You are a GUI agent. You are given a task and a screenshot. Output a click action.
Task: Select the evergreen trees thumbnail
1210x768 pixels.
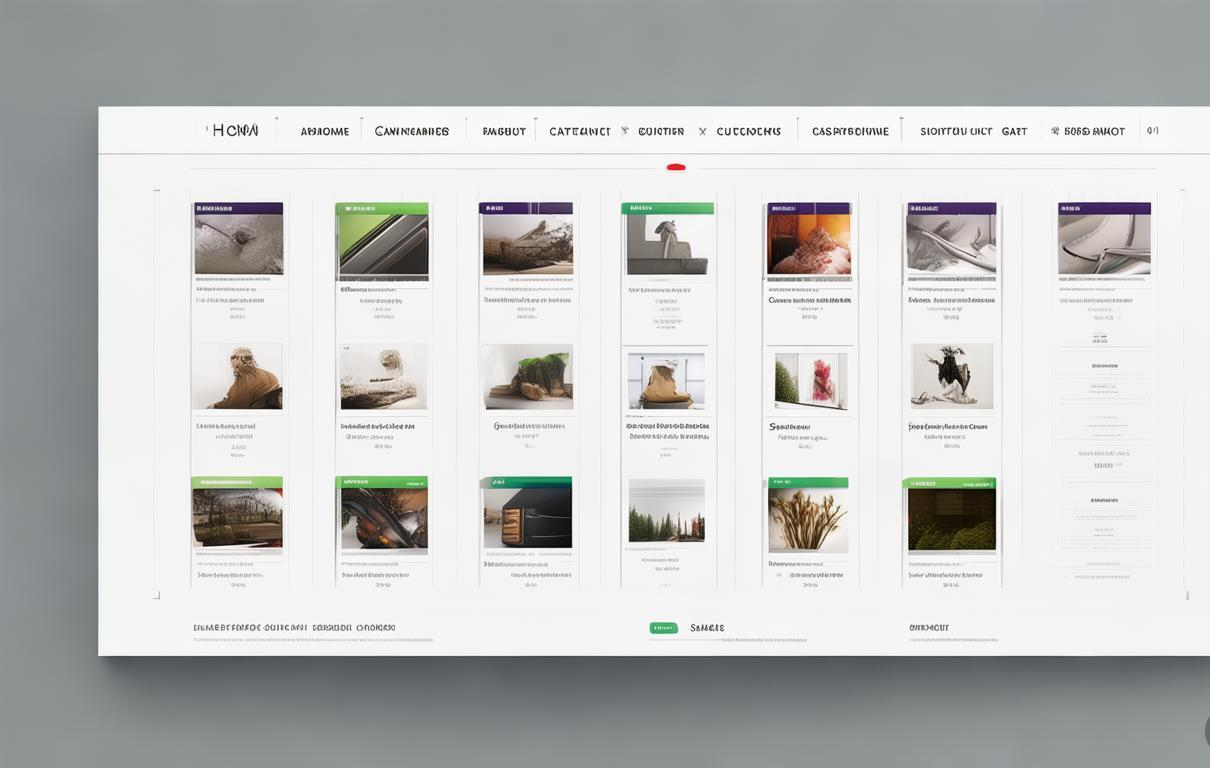click(x=667, y=511)
